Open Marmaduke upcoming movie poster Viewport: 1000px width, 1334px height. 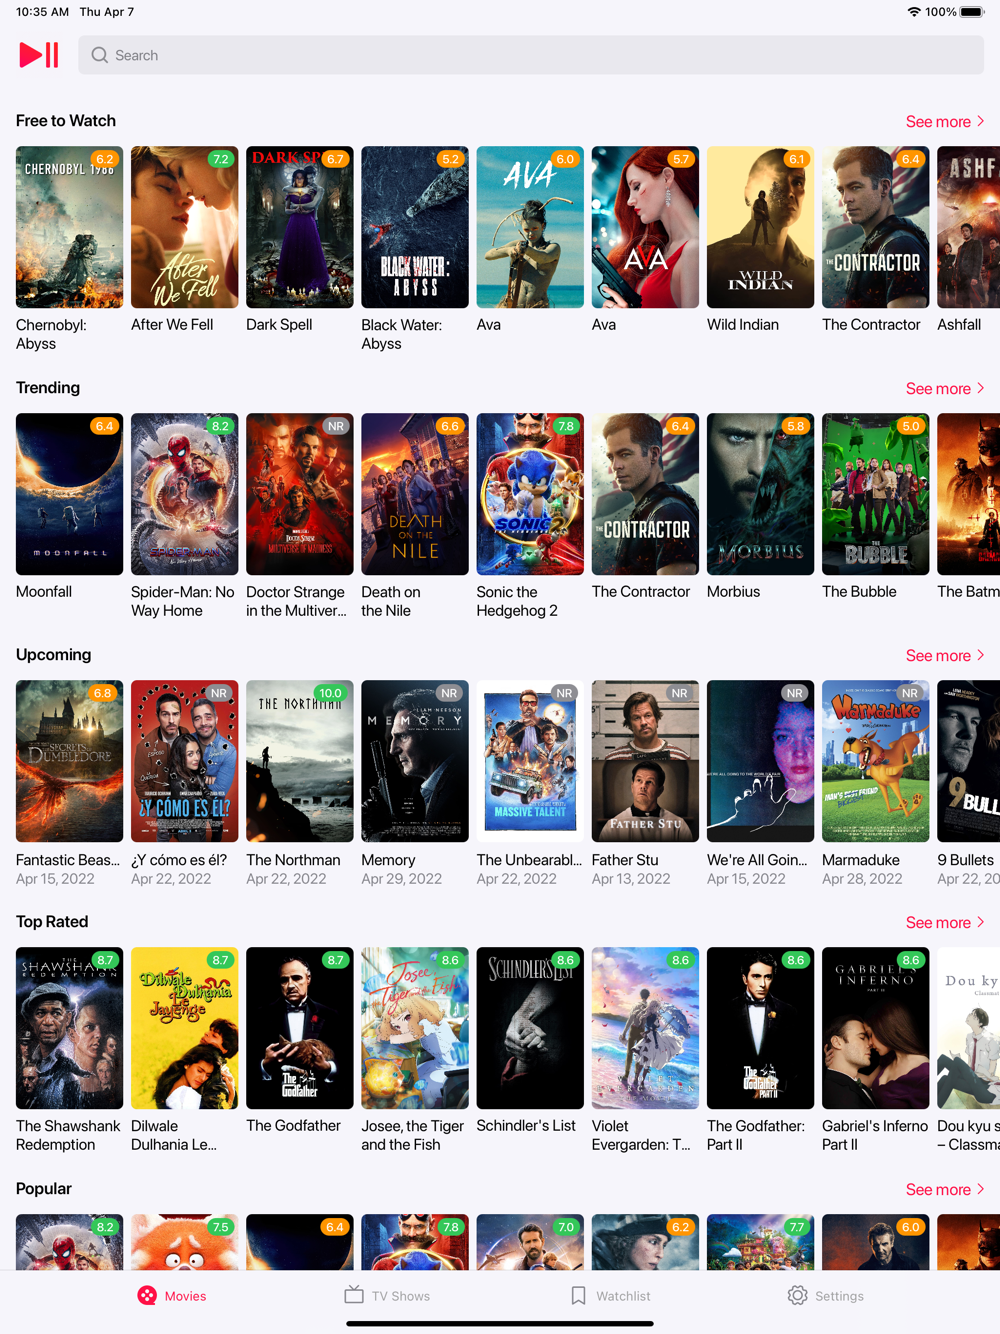click(875, 761)
